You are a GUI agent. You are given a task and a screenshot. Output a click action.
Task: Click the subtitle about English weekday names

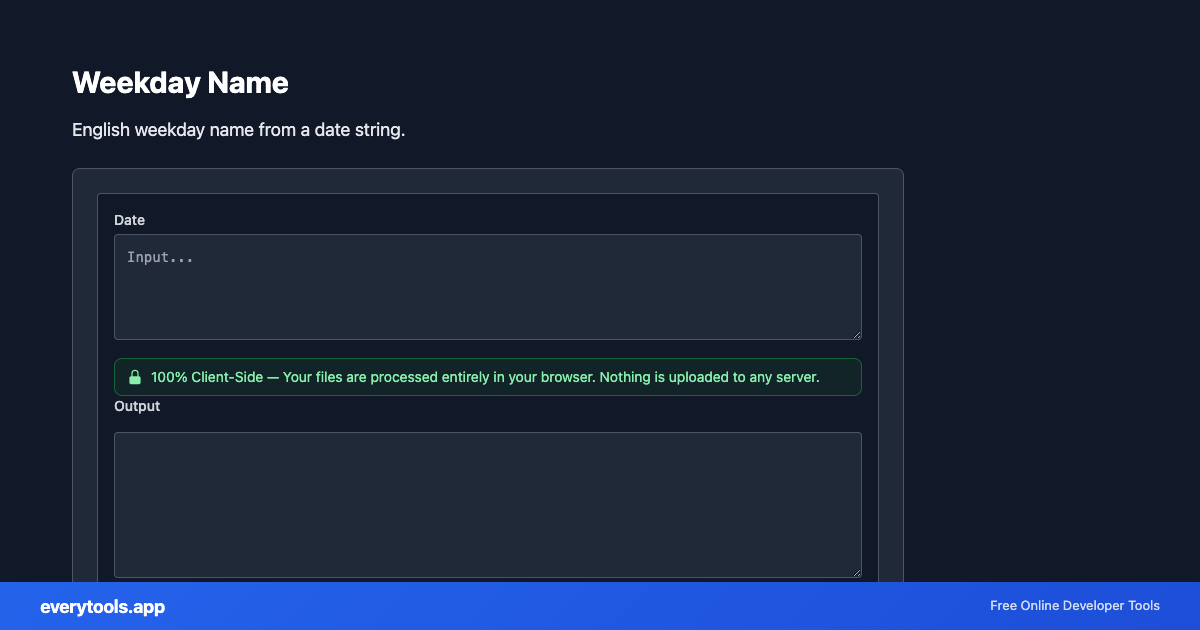click(238, 130)
